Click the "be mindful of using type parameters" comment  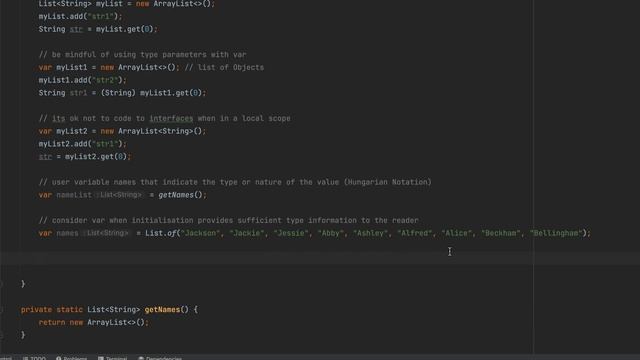click(x=142, y=55)
